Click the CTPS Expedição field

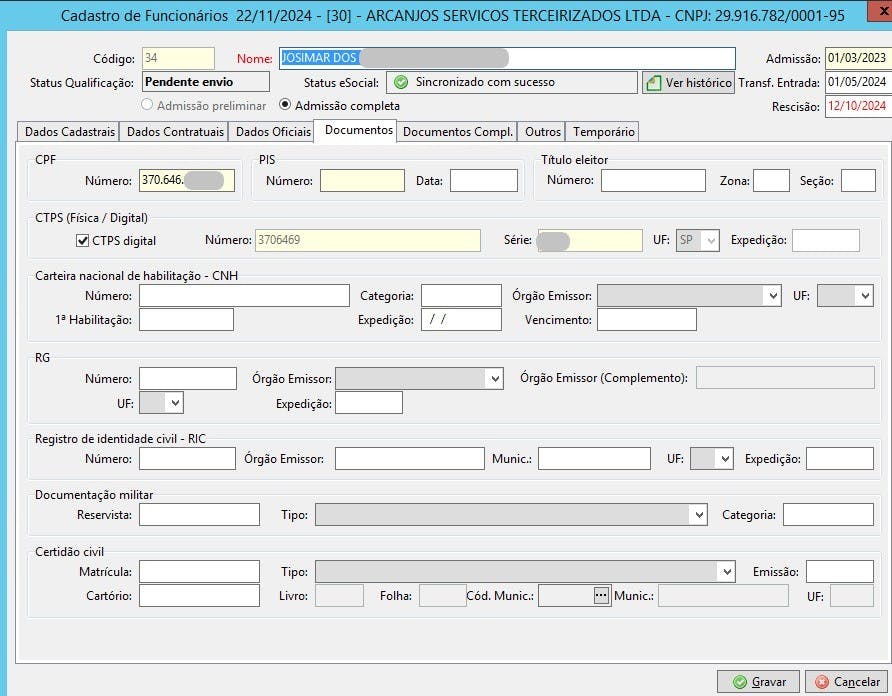pos(825,240)
